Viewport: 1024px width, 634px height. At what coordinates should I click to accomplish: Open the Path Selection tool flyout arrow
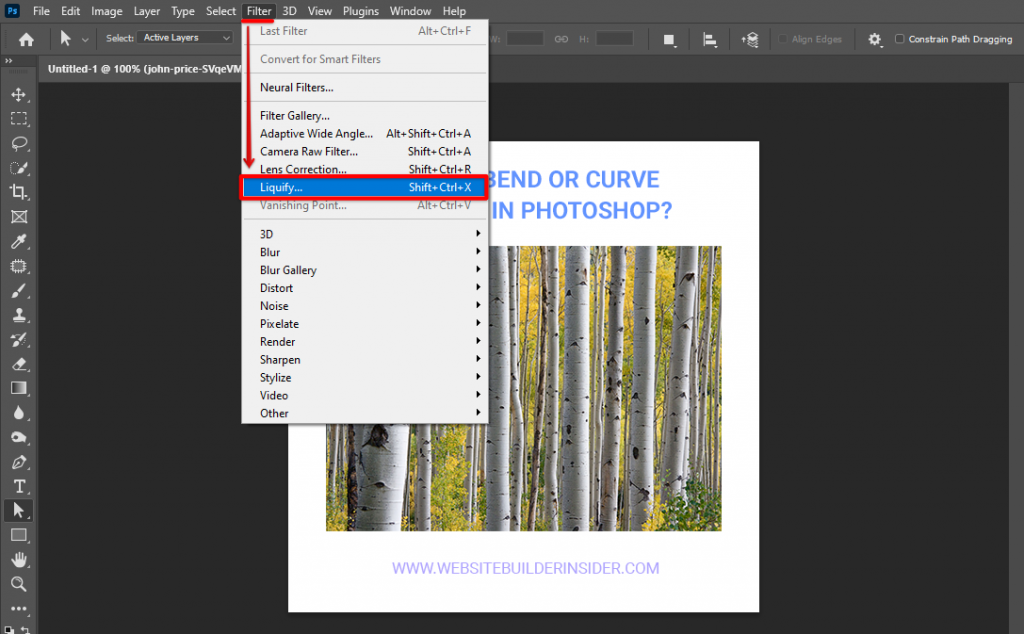27,517
